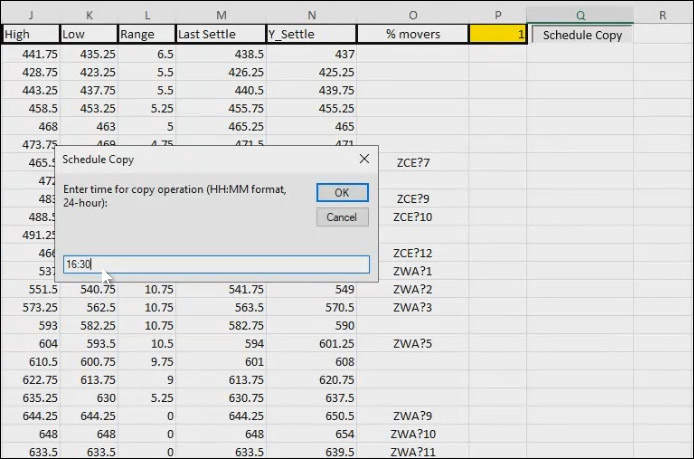Select column M header

pos(221,15)
